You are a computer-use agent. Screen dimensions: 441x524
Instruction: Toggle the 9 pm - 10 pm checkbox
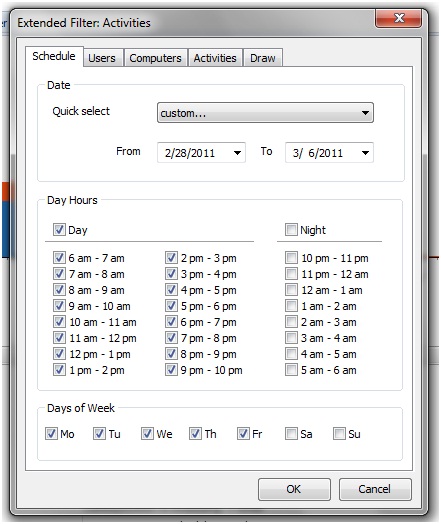coord(171,370)
